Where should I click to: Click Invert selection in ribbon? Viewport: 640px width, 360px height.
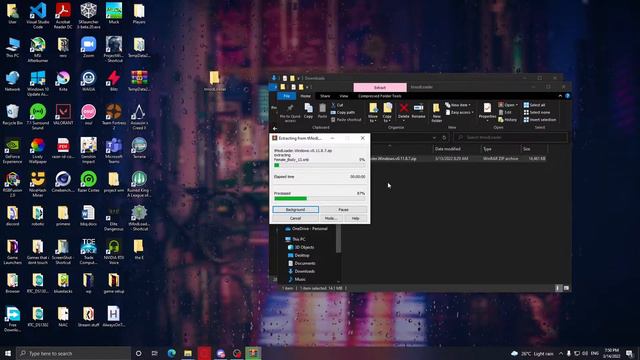(x=540, y=120)
